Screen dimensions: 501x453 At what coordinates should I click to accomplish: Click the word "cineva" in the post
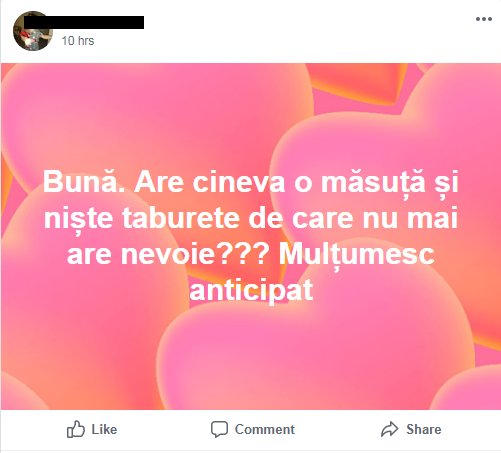pyautogui.click(x=239, y=182)
